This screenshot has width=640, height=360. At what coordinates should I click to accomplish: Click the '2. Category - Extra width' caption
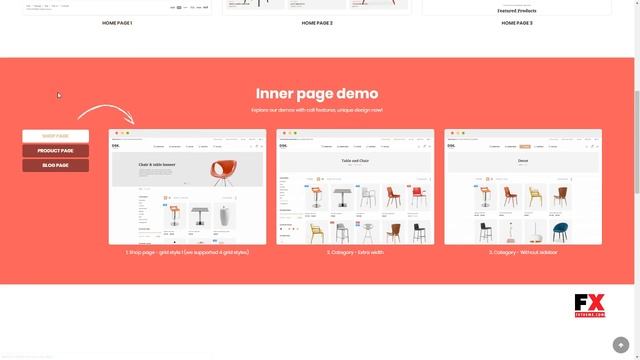pos(355,252)
